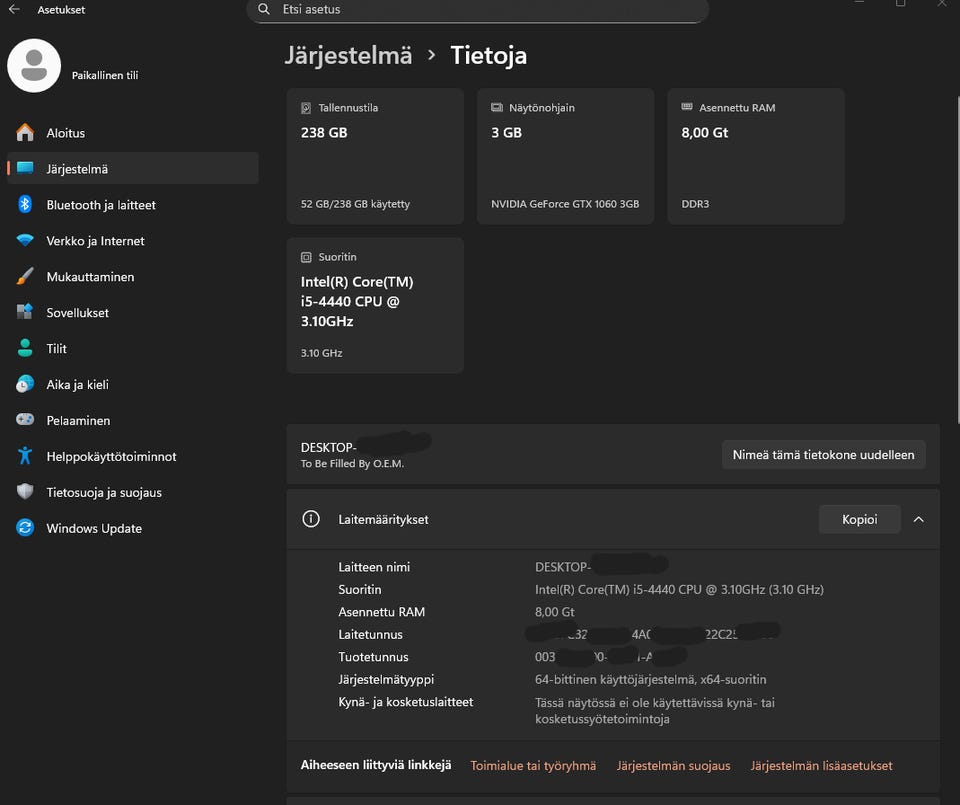Click the Verkko ja Internet Wi-Fi icon

coord(26,241)
